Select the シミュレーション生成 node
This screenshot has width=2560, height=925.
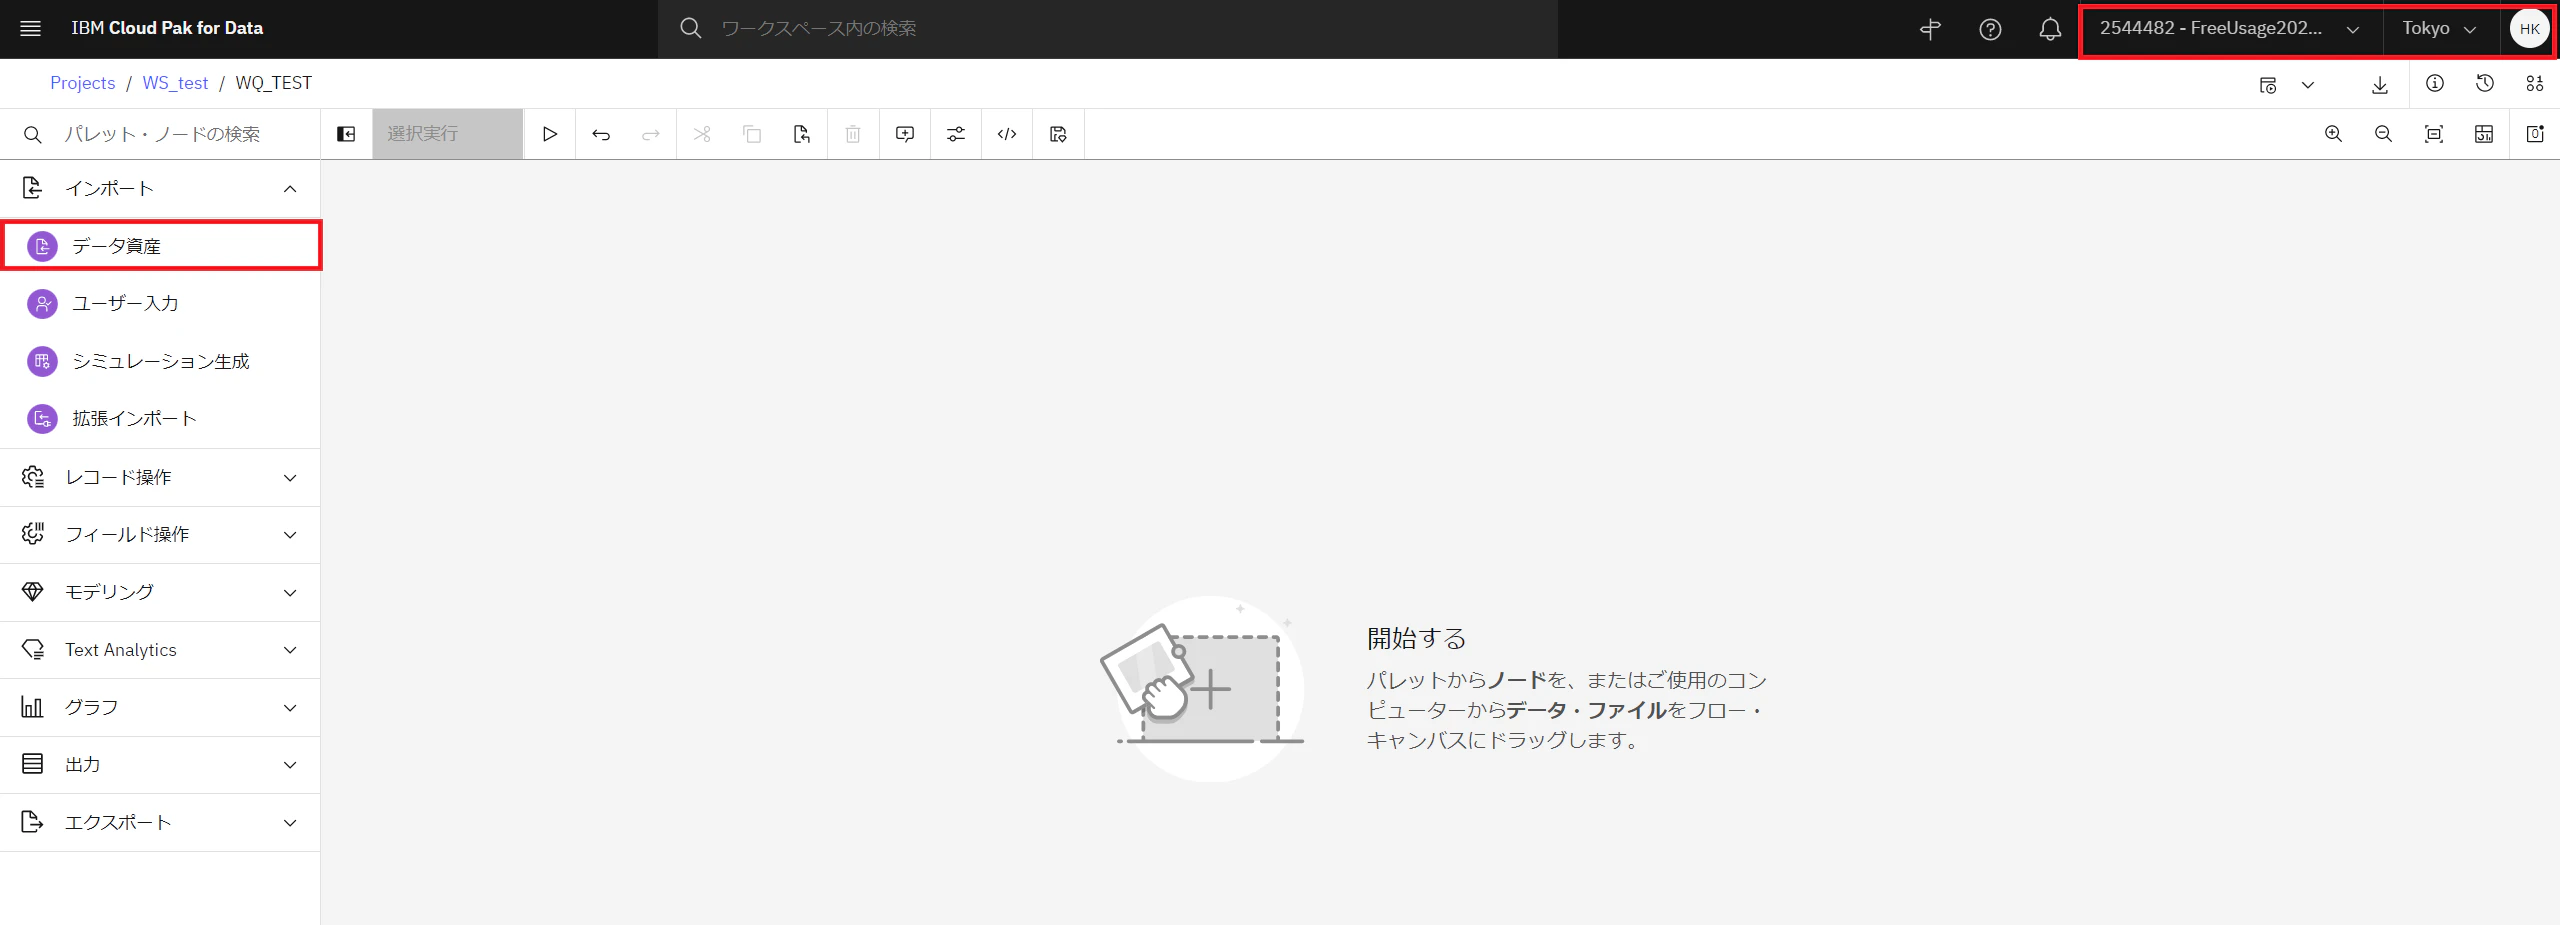[160, 361]
